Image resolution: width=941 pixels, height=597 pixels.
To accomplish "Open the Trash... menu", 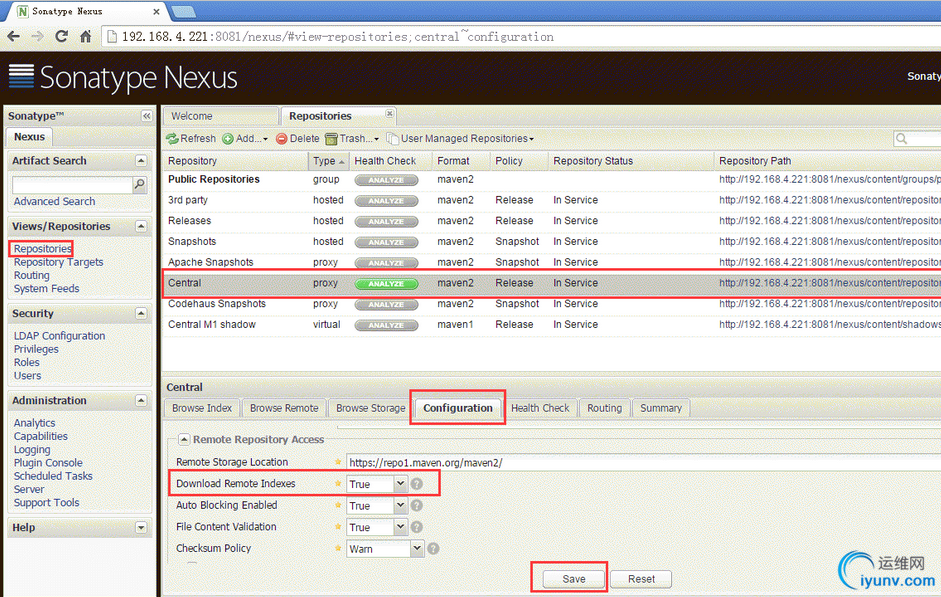I will [352, 139].
